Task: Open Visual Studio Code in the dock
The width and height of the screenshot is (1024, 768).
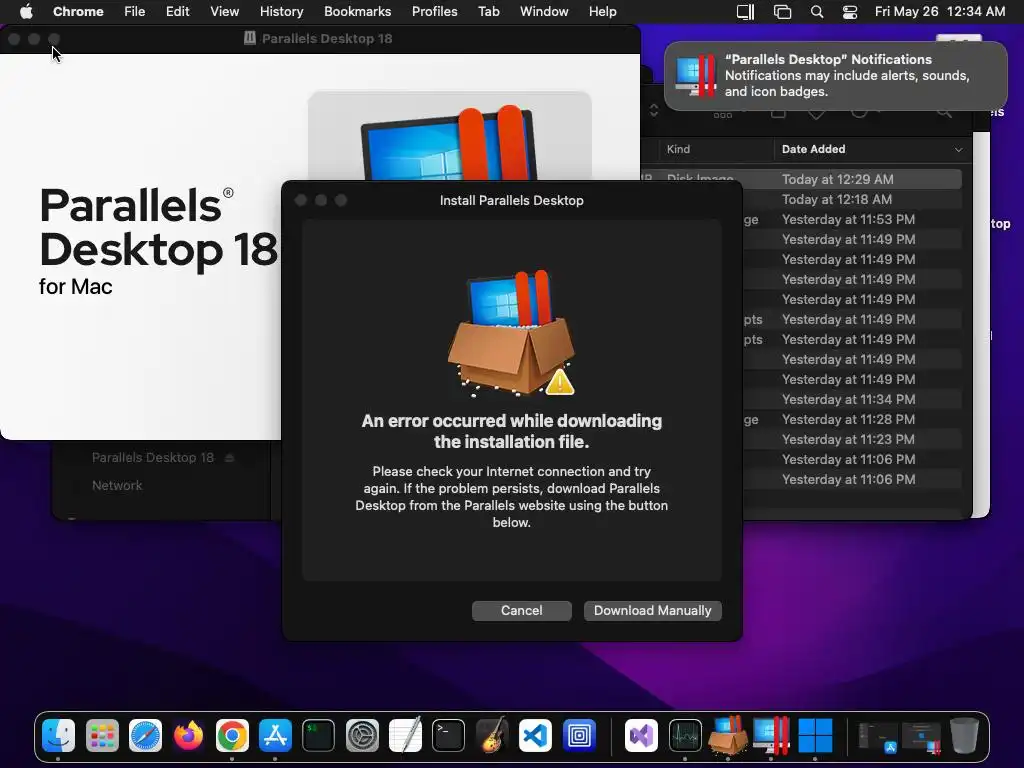Action: point(535,735)
